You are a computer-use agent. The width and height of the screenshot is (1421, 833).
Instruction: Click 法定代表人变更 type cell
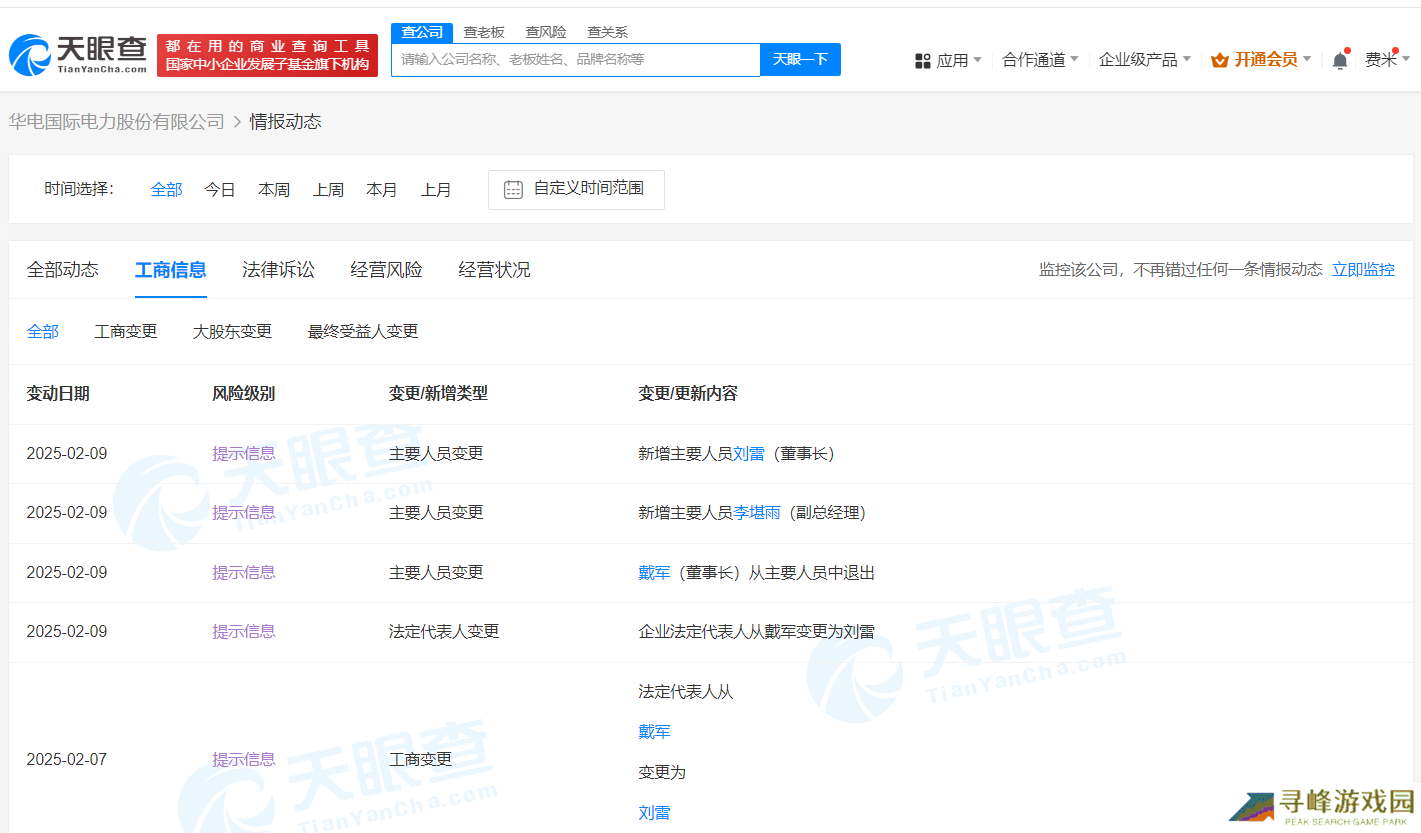tap(444, 631)
